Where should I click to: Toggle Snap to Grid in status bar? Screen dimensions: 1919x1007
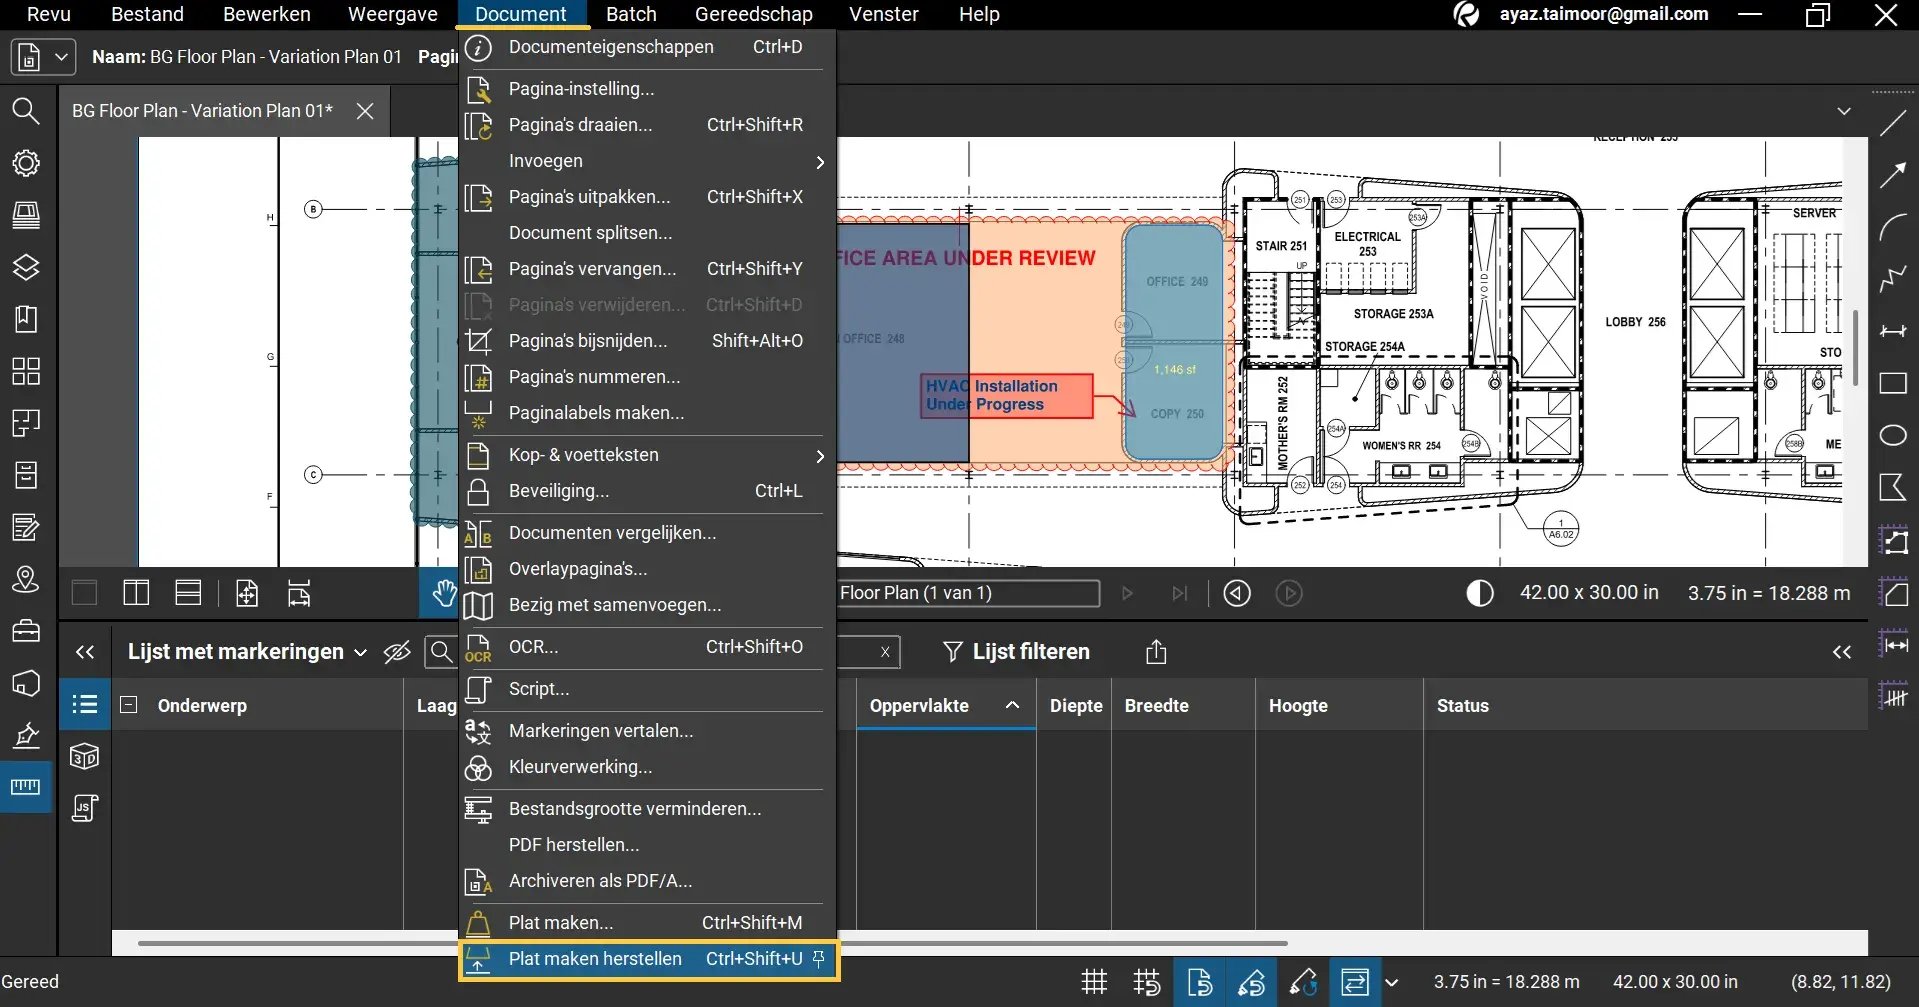(1147, 982)
